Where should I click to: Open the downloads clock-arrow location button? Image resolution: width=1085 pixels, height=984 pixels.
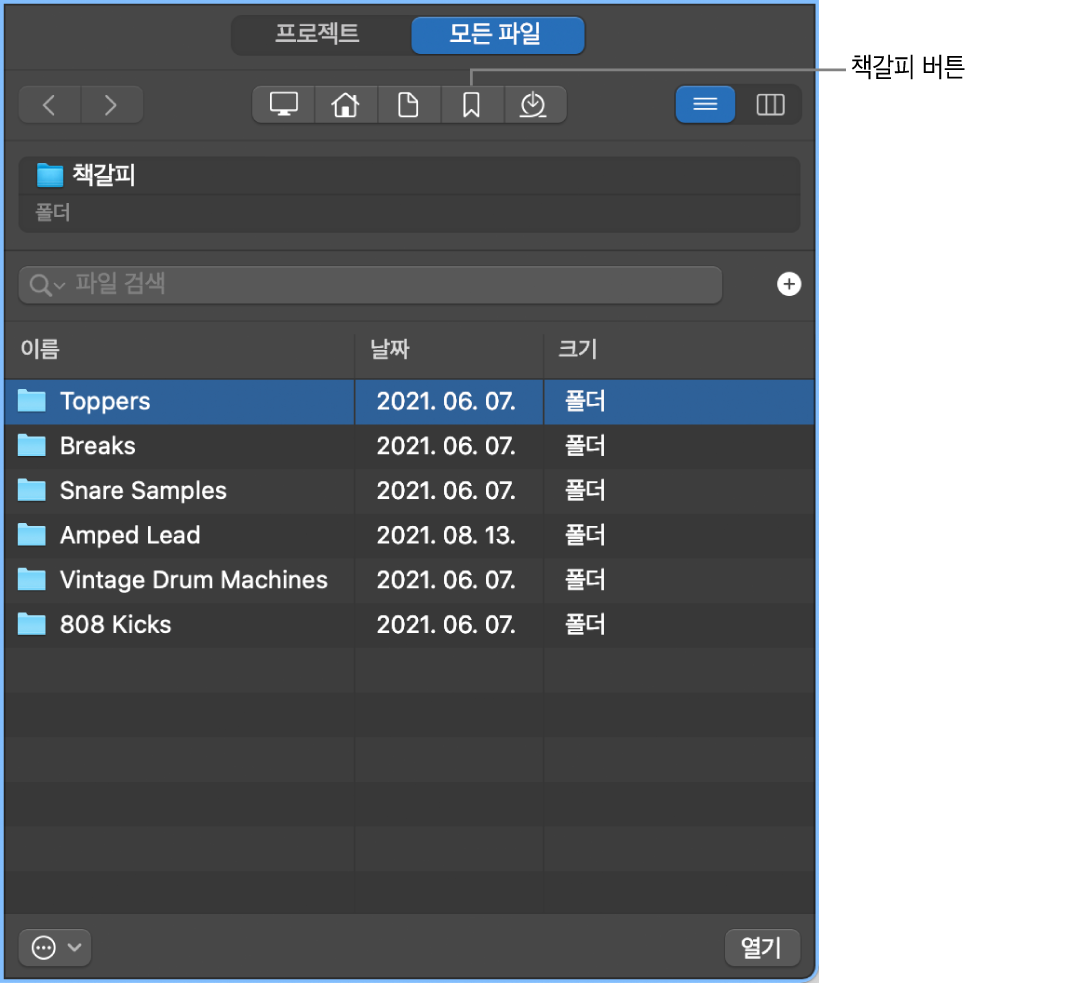(535, 105)
